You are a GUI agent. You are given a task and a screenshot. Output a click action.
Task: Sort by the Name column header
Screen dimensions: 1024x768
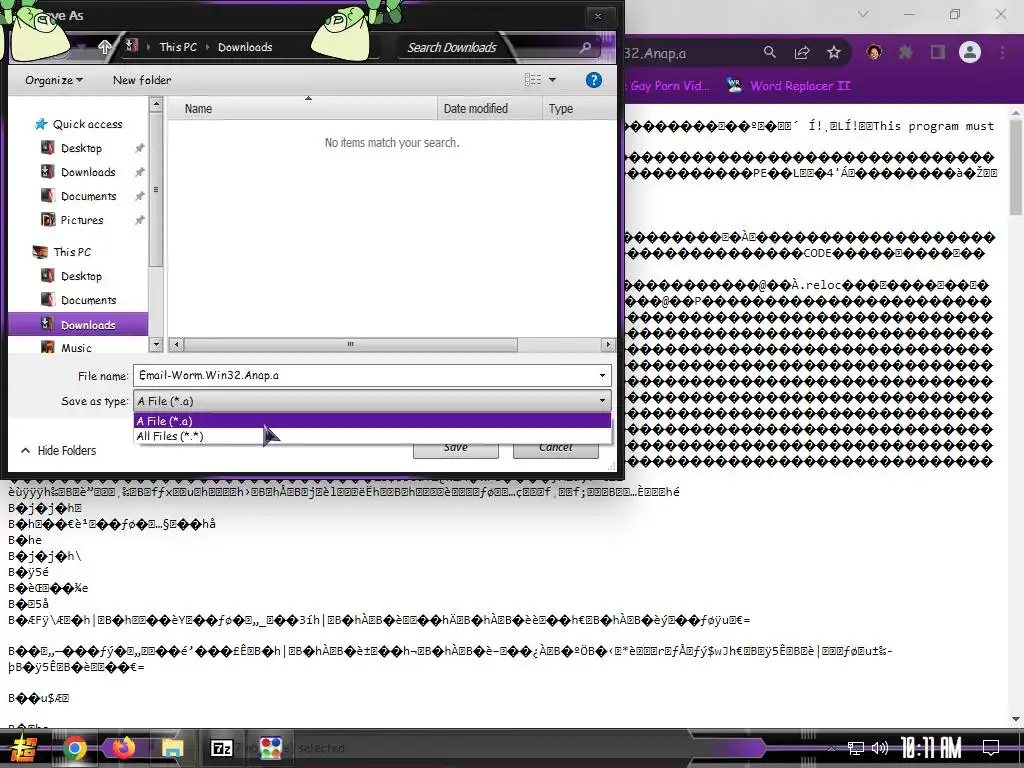(302, 108)
